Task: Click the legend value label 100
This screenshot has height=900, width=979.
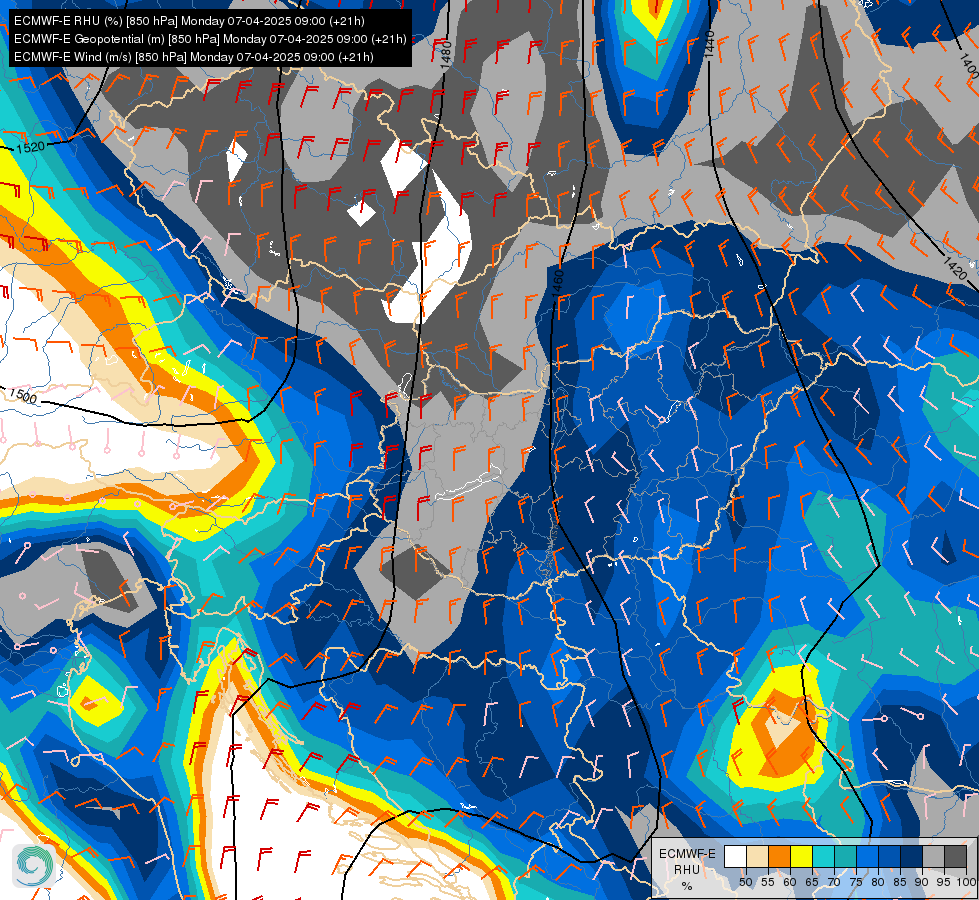Action: point(966,882)
